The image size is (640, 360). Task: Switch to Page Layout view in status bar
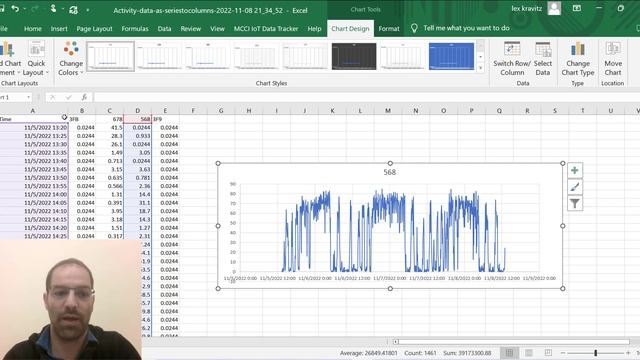coord(529,353)
